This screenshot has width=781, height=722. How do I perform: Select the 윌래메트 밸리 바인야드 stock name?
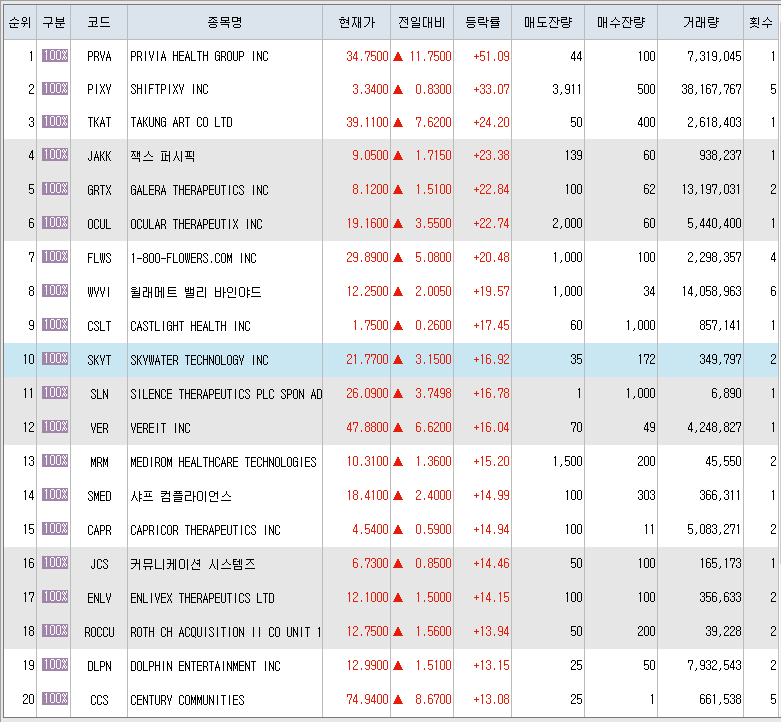196,292
